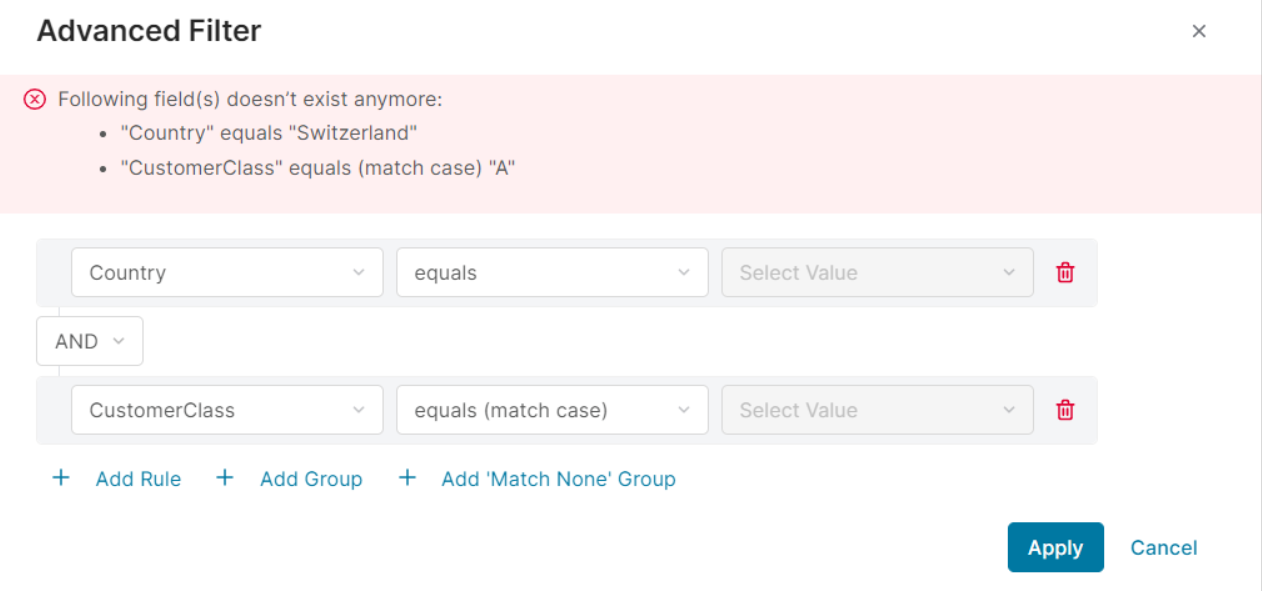Apply the filter

pyautogui.click(x=1055, y=547)
